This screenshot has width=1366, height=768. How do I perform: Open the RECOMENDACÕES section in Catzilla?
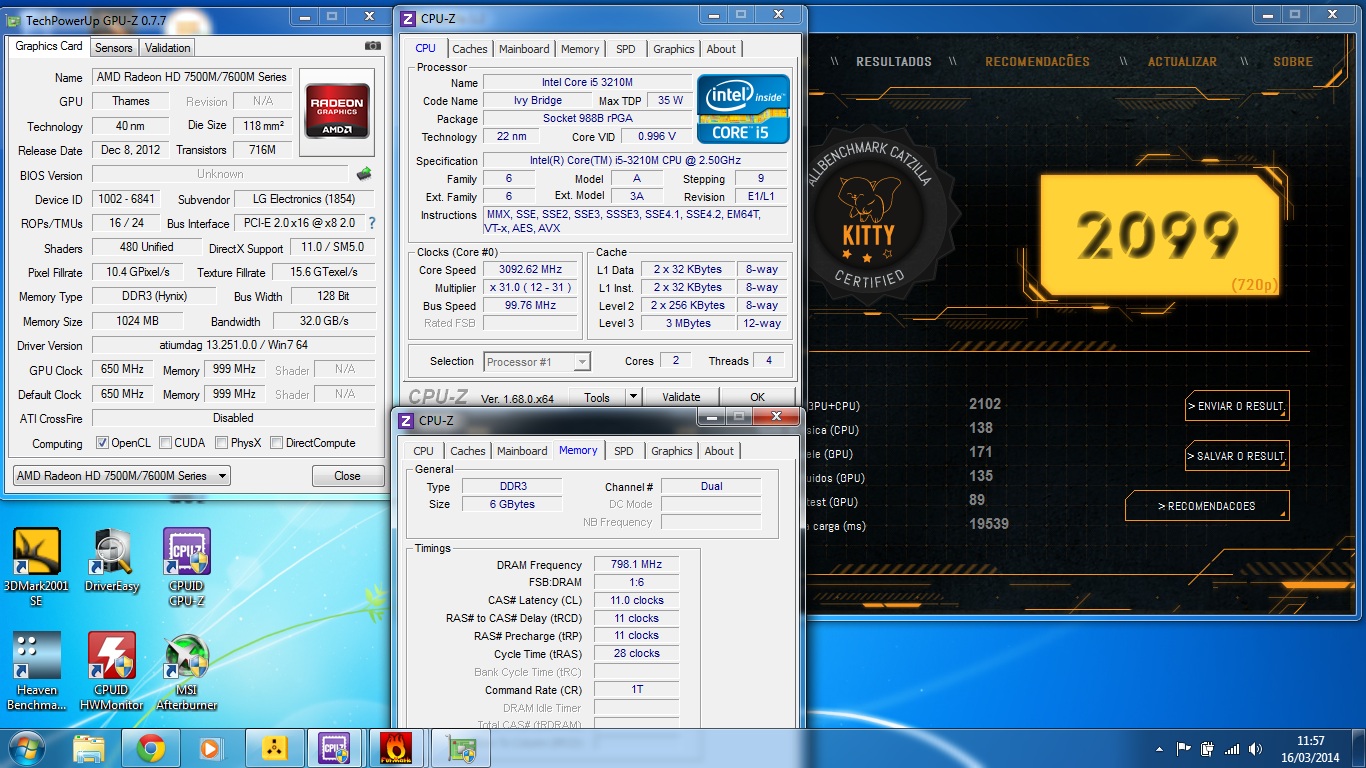coord(1037,62)
